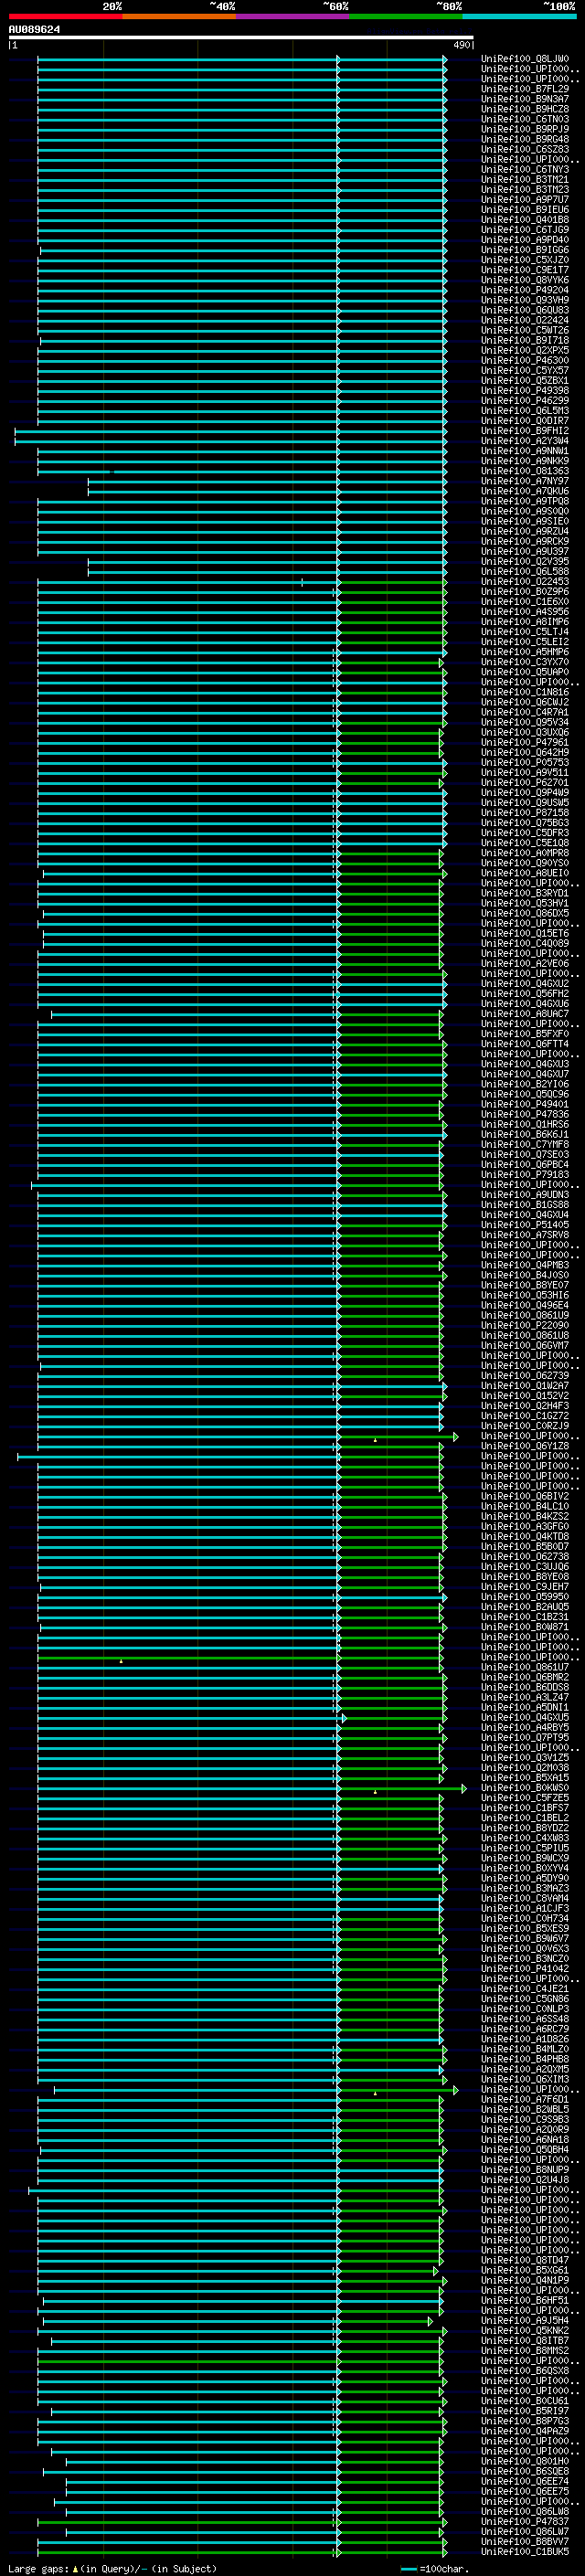Select the label UniRef100_Q7PT95
The width and height of the screenshot is (585, 2576).
(x=524, y=1738)
